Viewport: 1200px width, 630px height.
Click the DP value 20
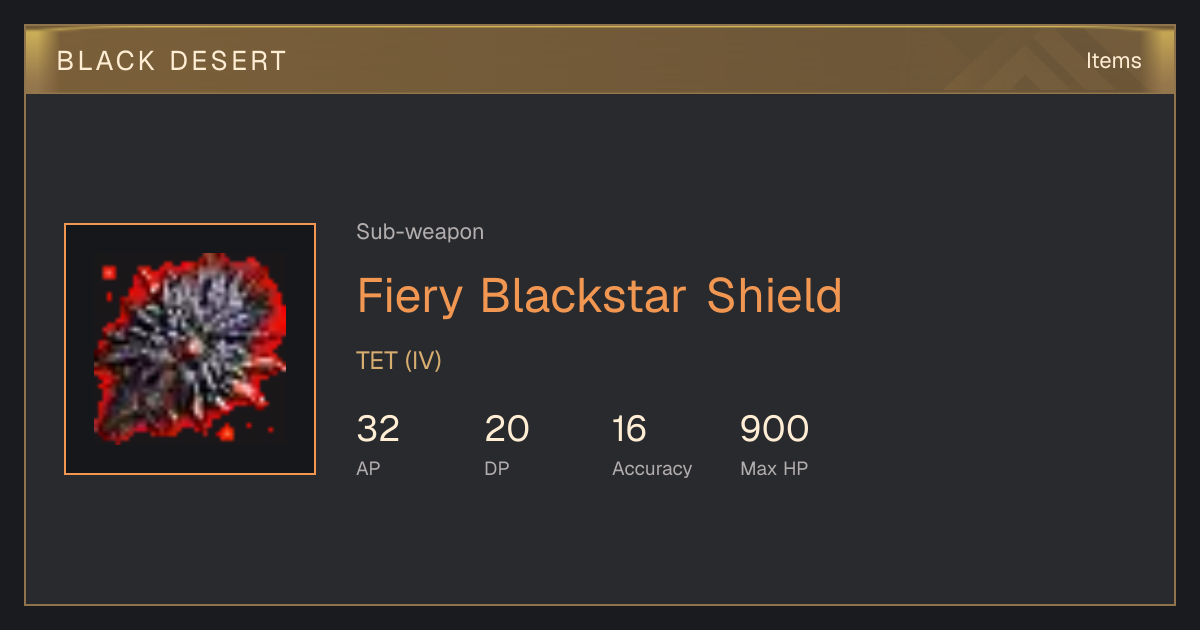tap(506, 429)
